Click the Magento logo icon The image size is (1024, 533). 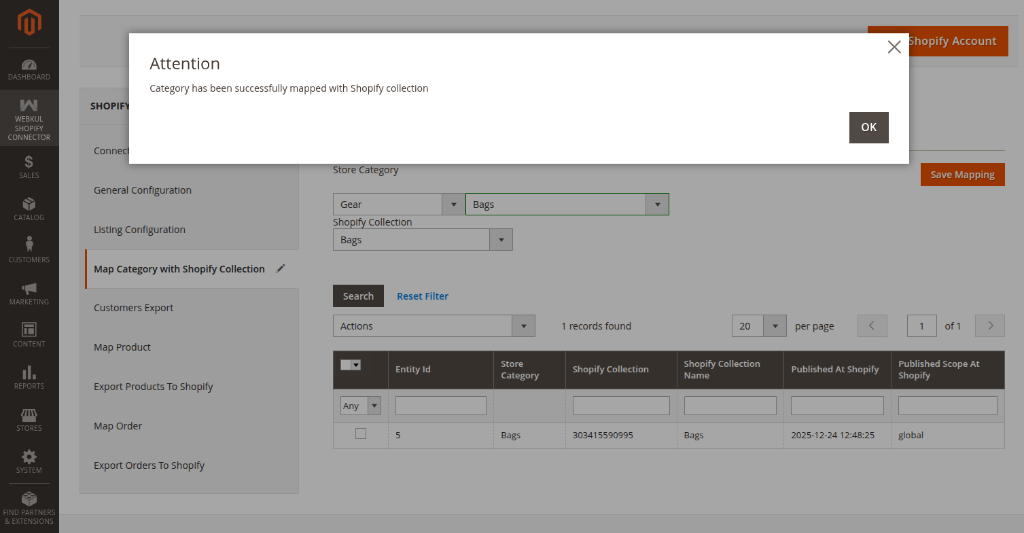(29, 23)
